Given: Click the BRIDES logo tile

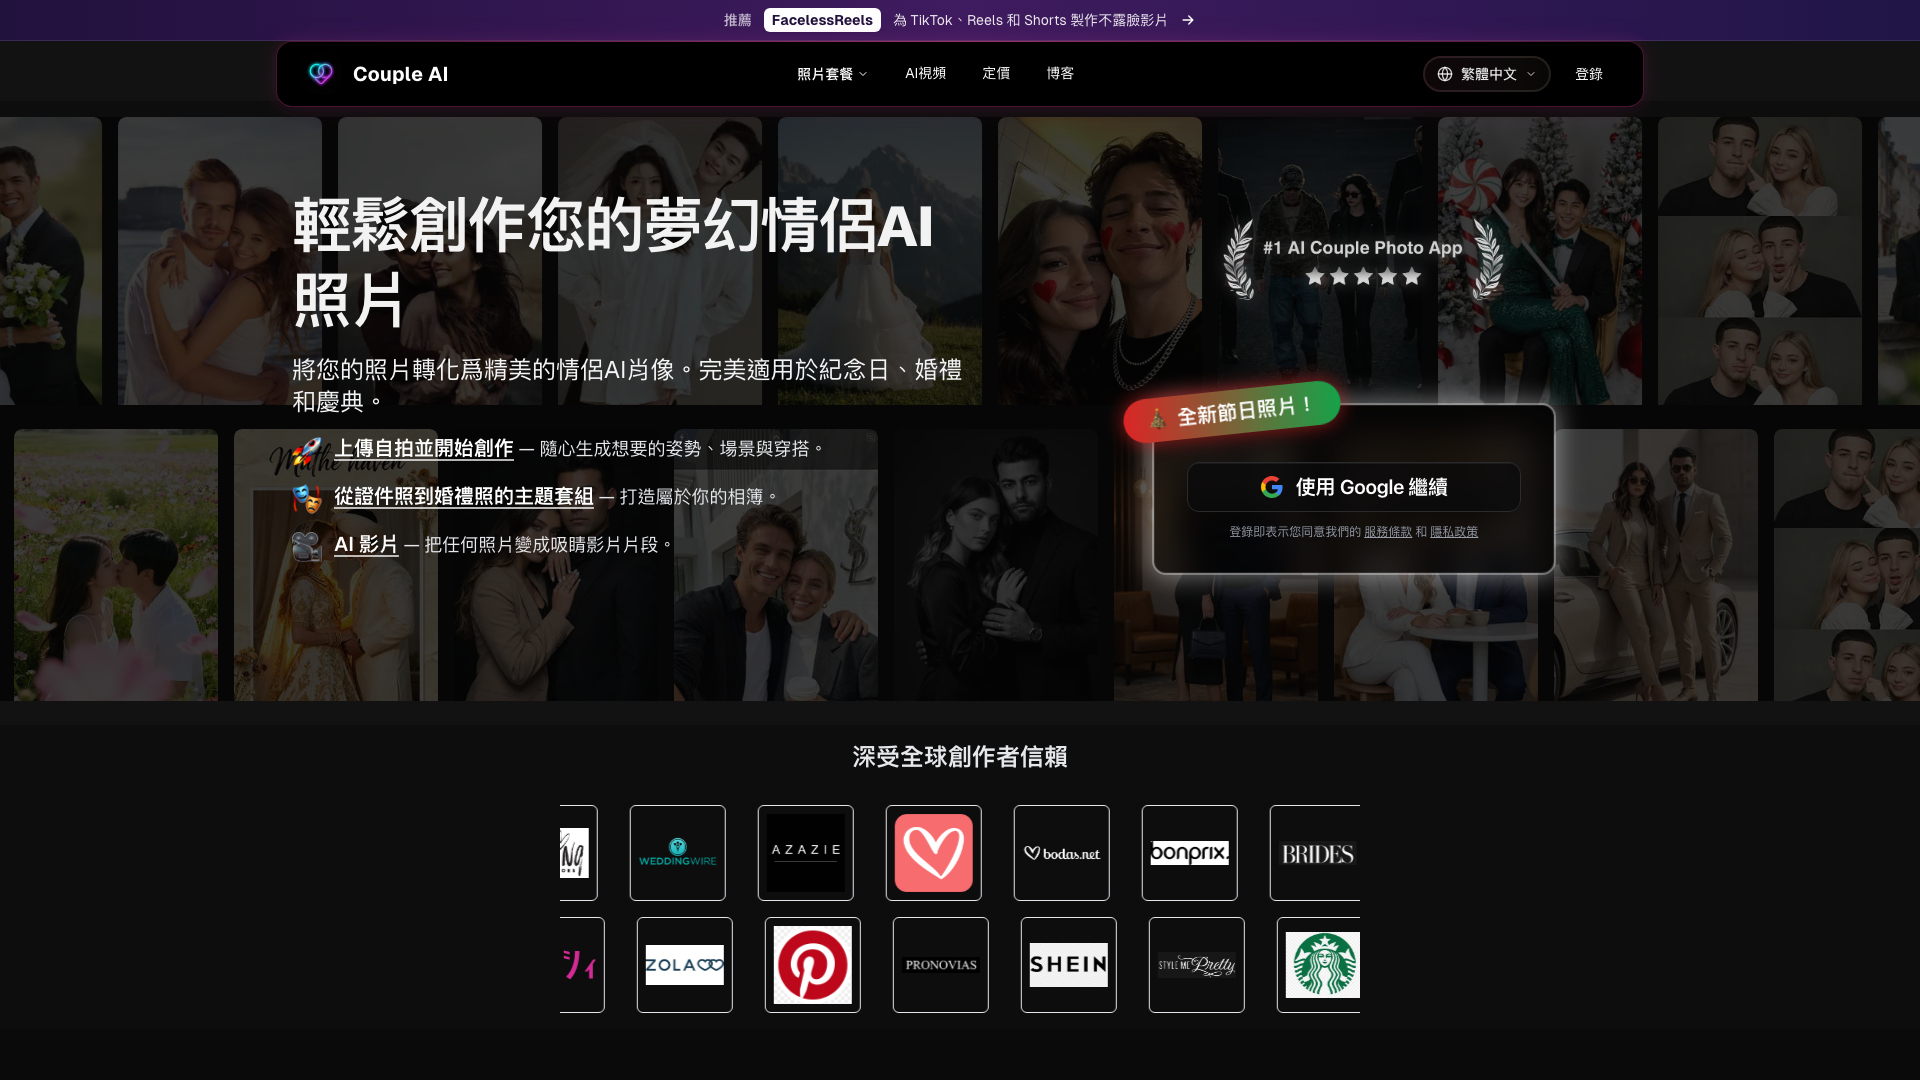Looking at the screenshot, I should [1315, 853].
